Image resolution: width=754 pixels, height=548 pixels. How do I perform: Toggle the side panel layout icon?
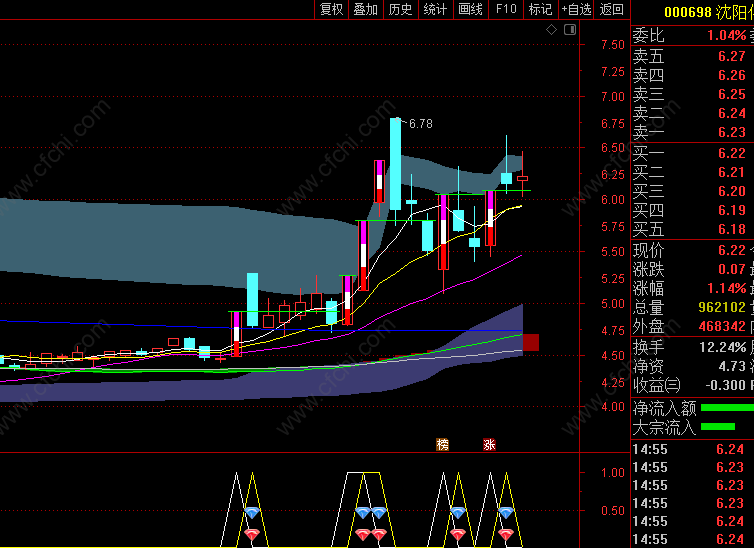[x=570, y=30]
